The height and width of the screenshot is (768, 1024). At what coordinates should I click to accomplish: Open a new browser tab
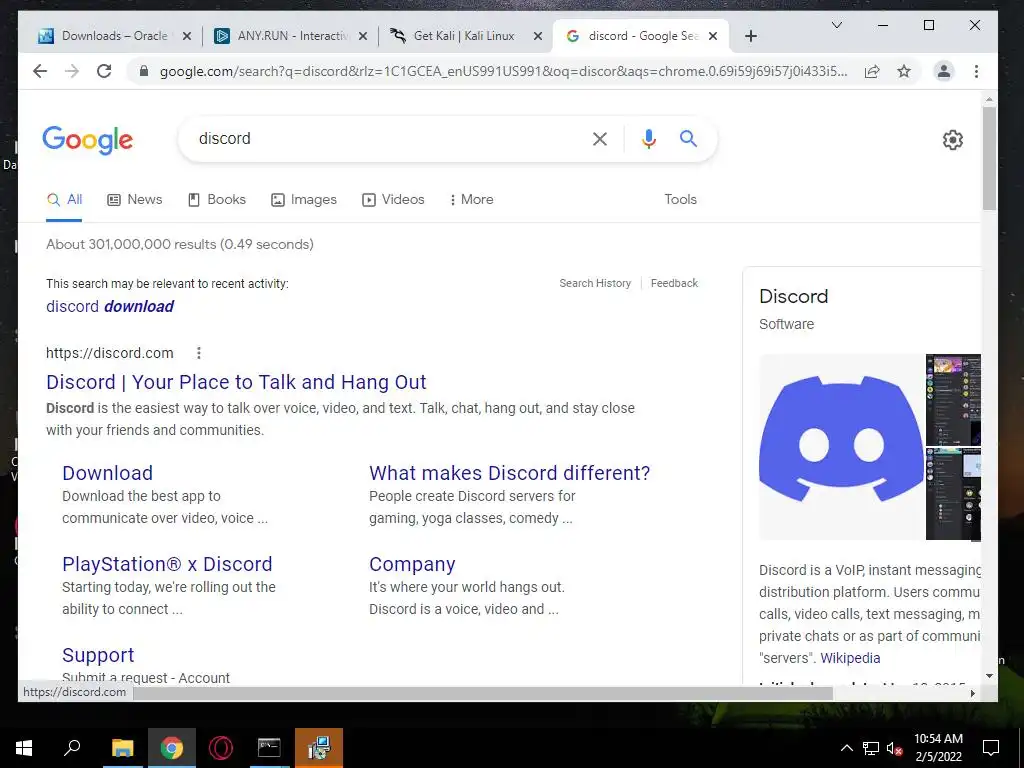click(751, 36)
